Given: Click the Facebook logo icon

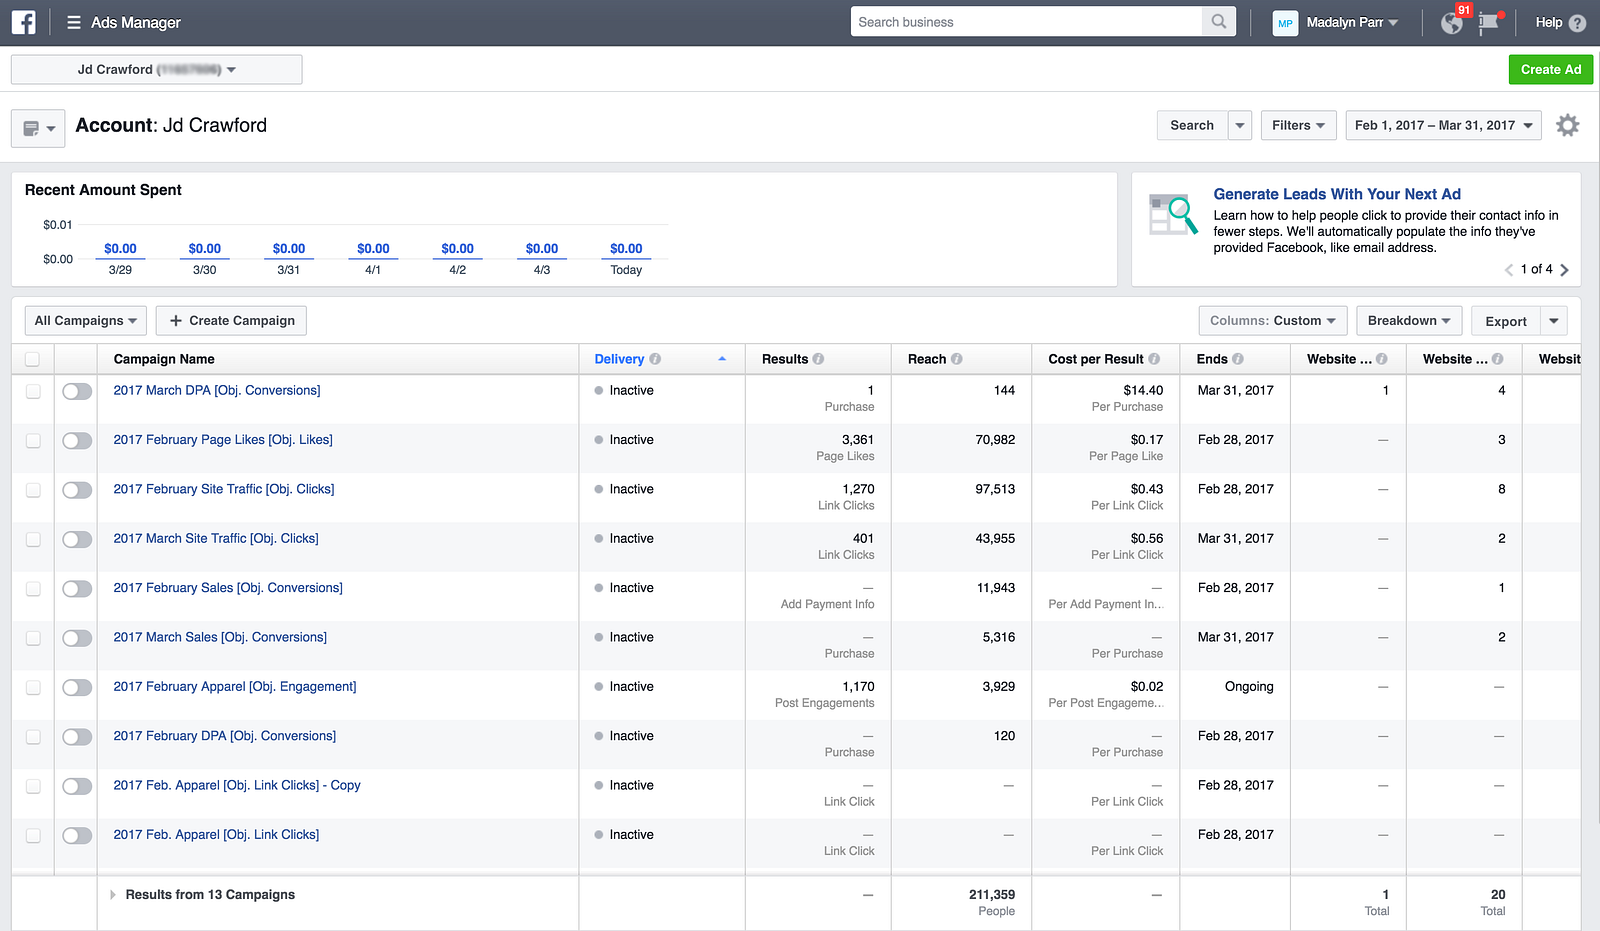Looking at the screenshot, I should [23, 22].
